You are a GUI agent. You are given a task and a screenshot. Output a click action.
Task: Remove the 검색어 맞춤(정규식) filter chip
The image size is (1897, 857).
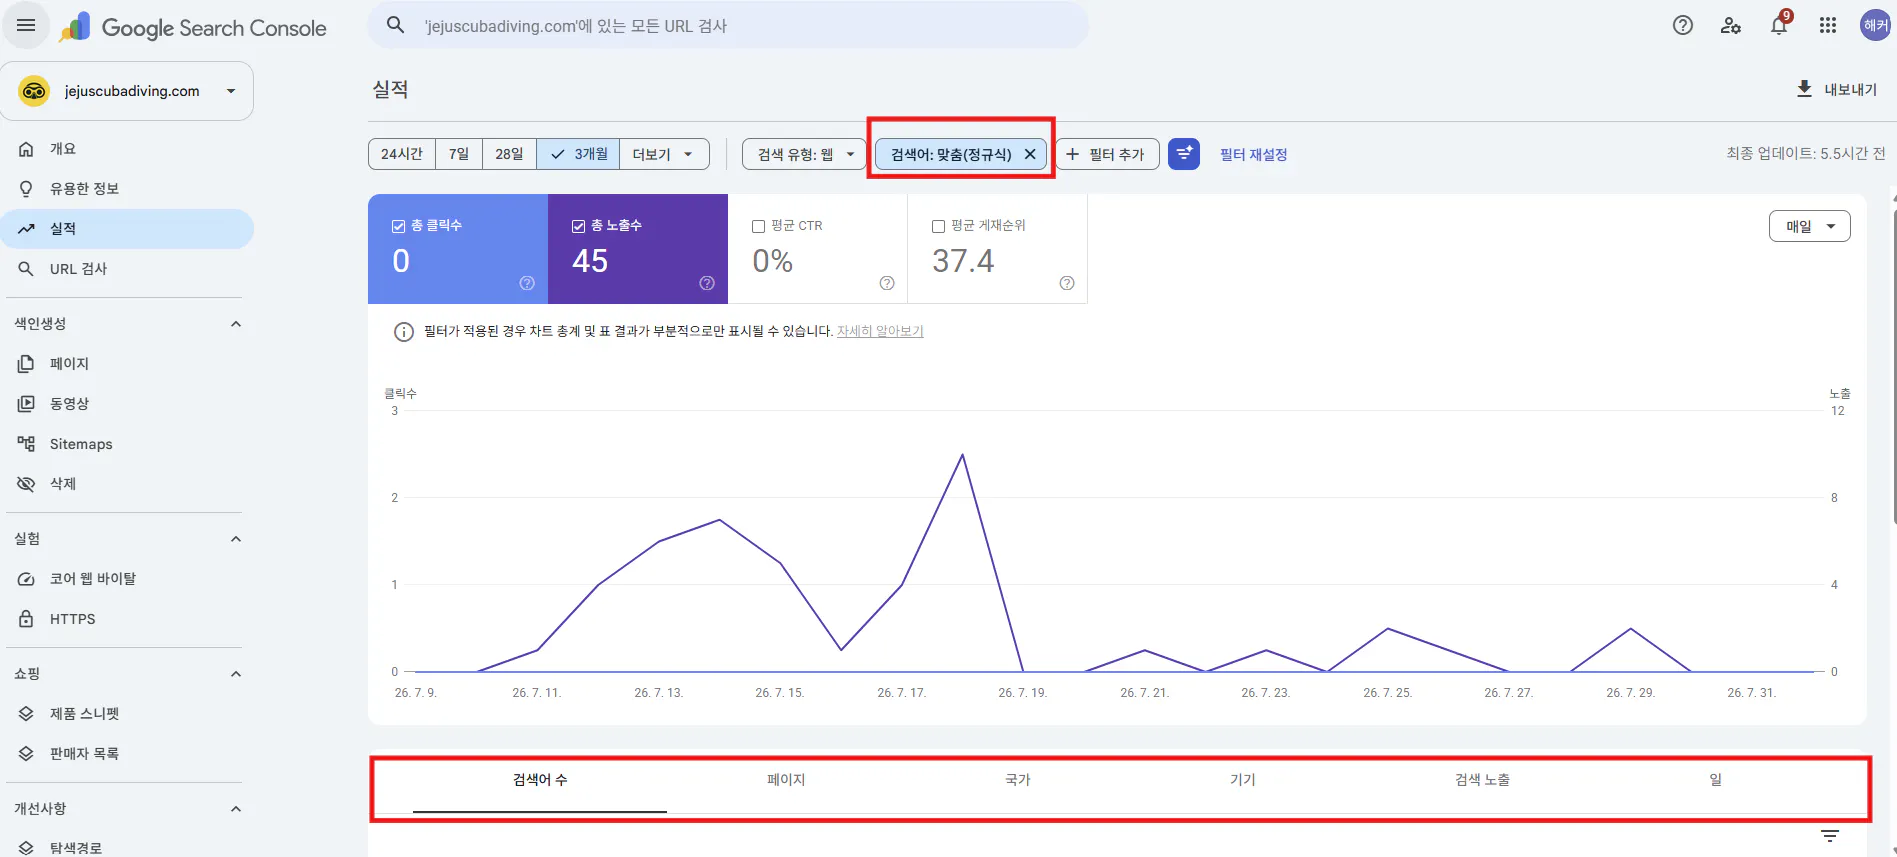pos(1030,154)
